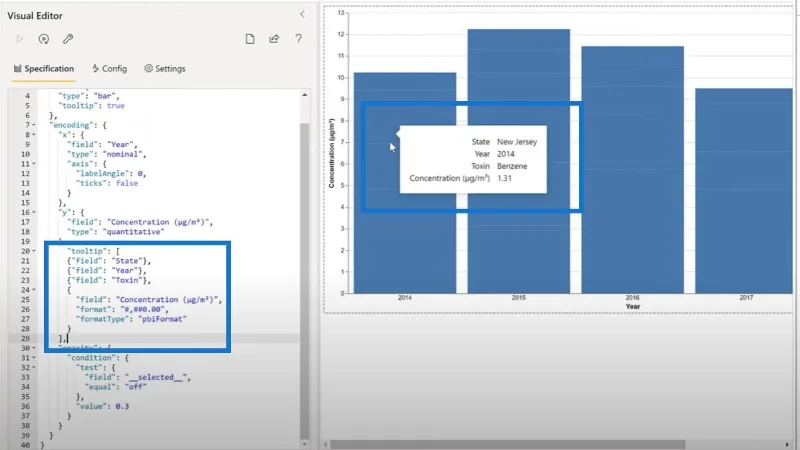Toggle the auto-apply icon

pyautogui.click(x=44, y=39)
